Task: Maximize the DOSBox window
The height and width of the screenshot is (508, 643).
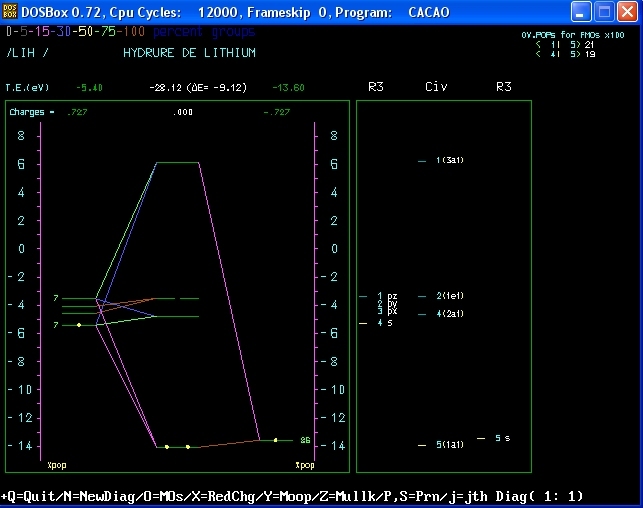Action: click(604, 12)
